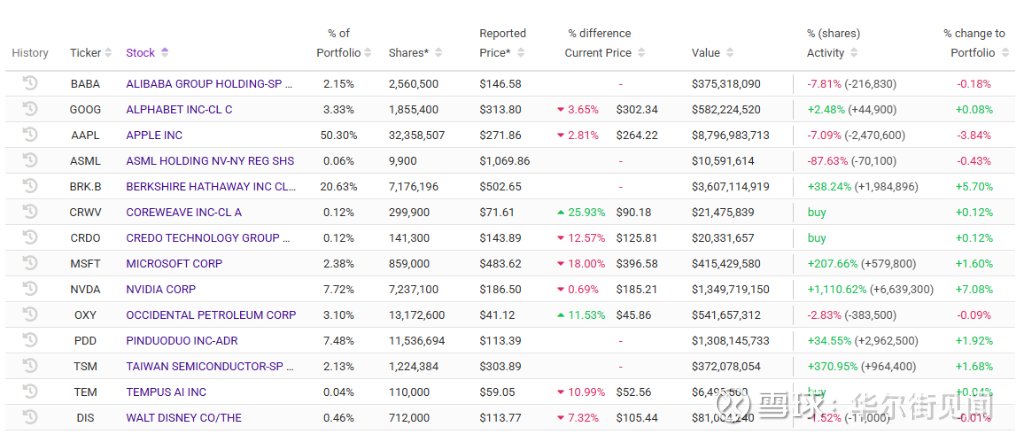The height and width of the screenshot is (438, 1024).
Task: Open ALIBABA GROUP HOLDING stock link
Action: 209,84
